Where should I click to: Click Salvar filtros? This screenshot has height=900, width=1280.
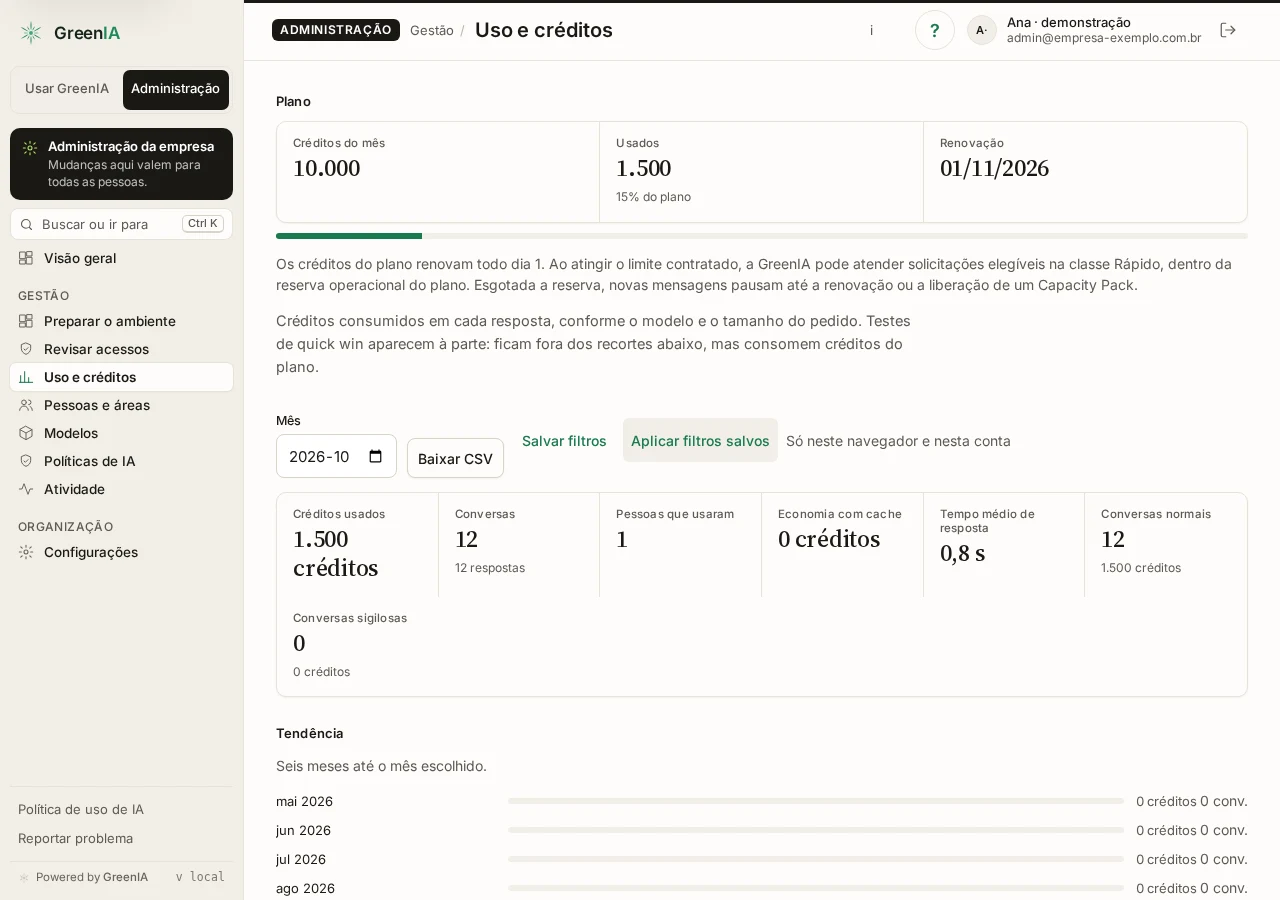(564, 441)
